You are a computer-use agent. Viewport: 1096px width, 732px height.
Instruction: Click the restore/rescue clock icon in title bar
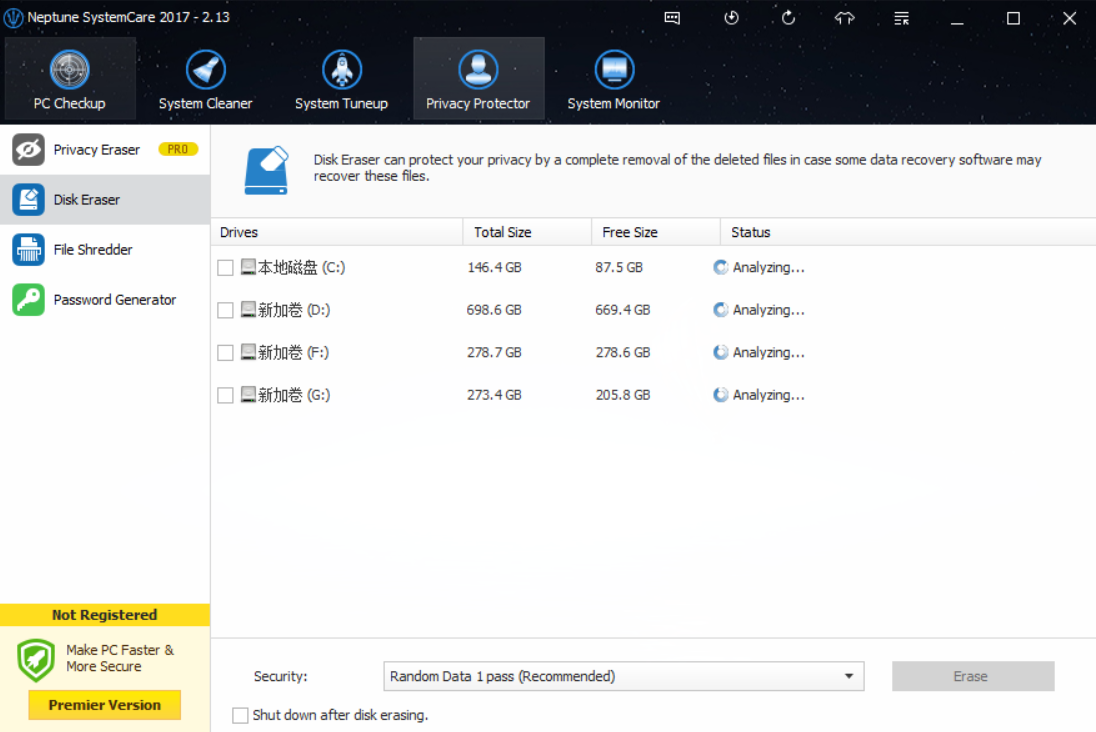click(x=731, y=18)
